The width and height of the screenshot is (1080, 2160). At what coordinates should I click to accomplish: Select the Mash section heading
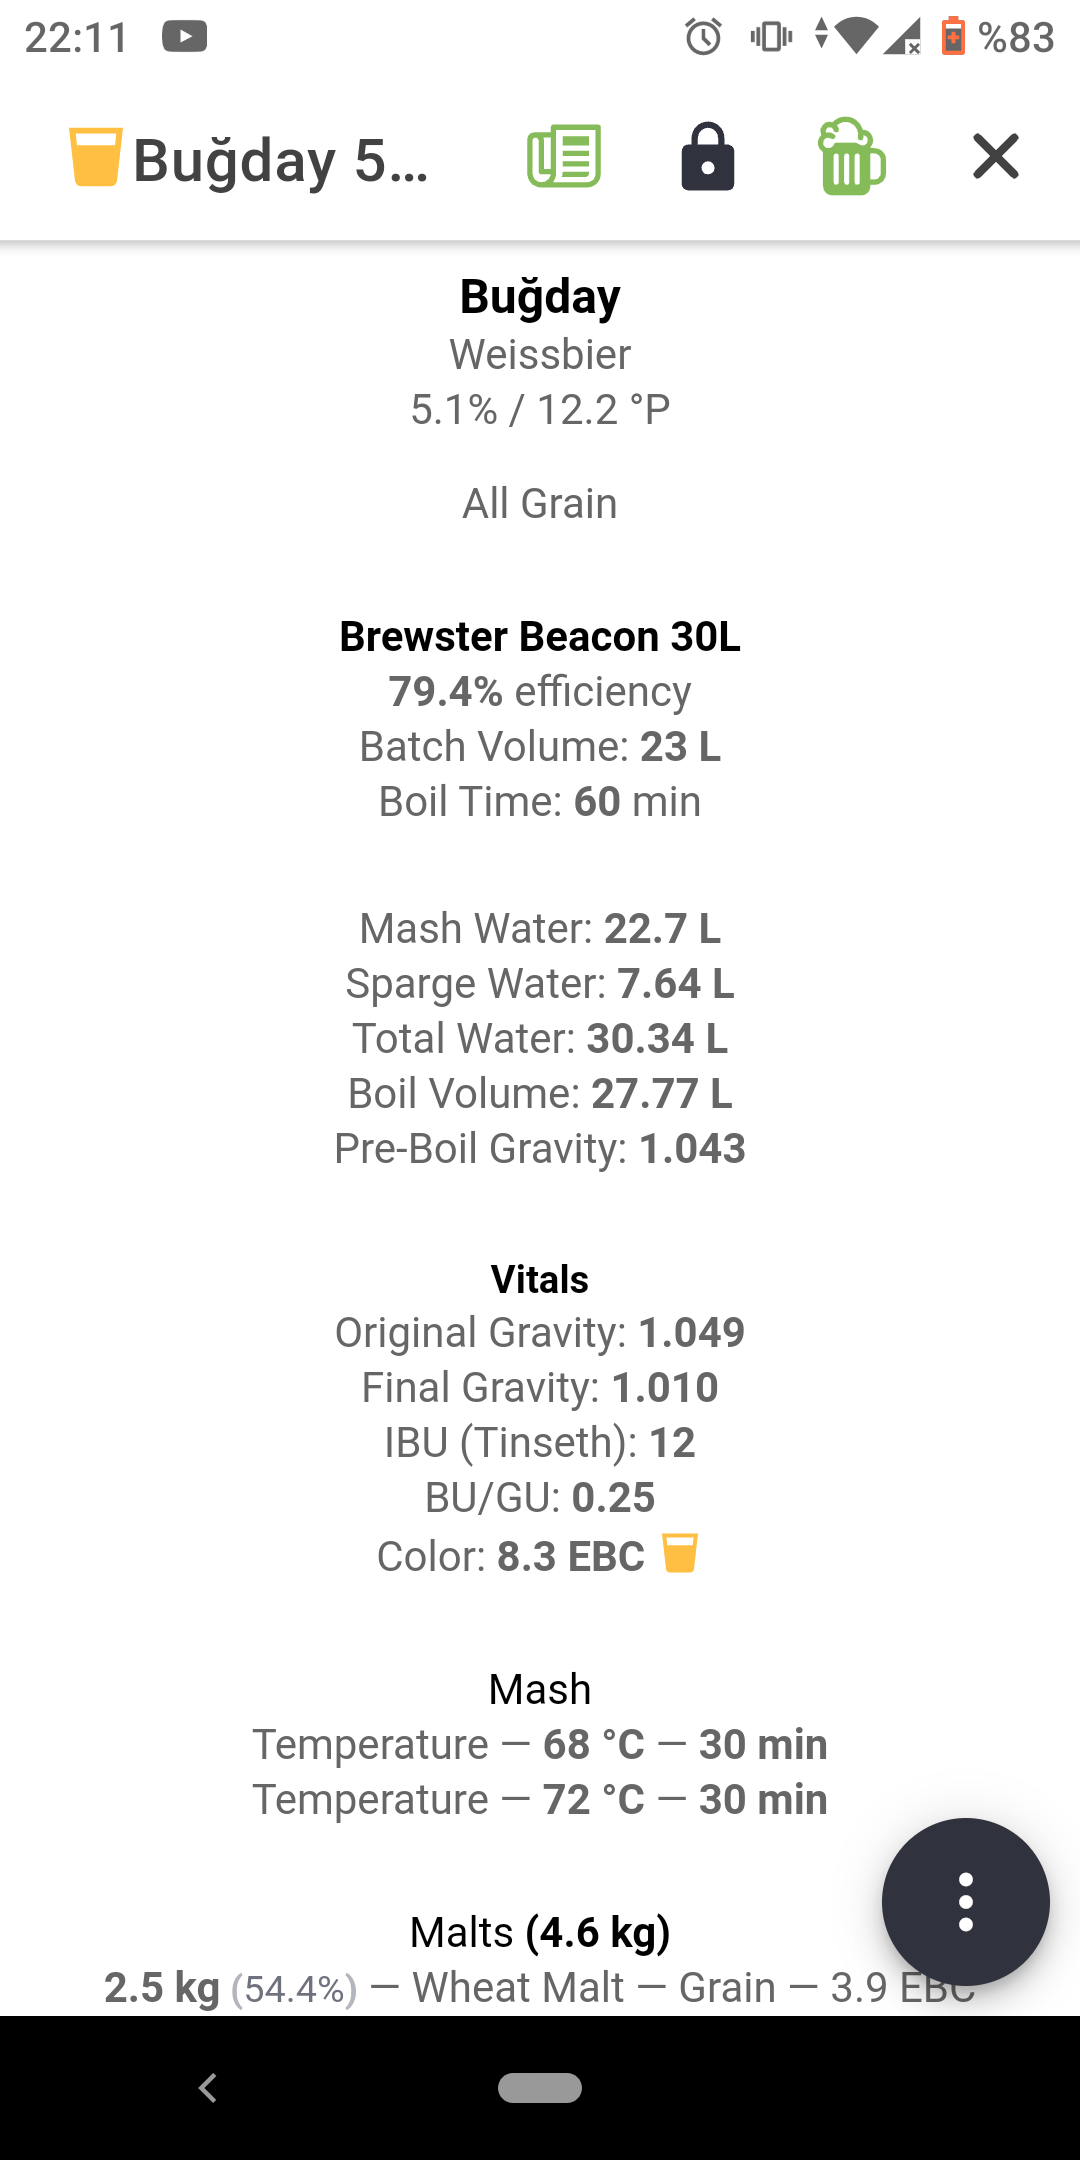tap(540, 1690)
